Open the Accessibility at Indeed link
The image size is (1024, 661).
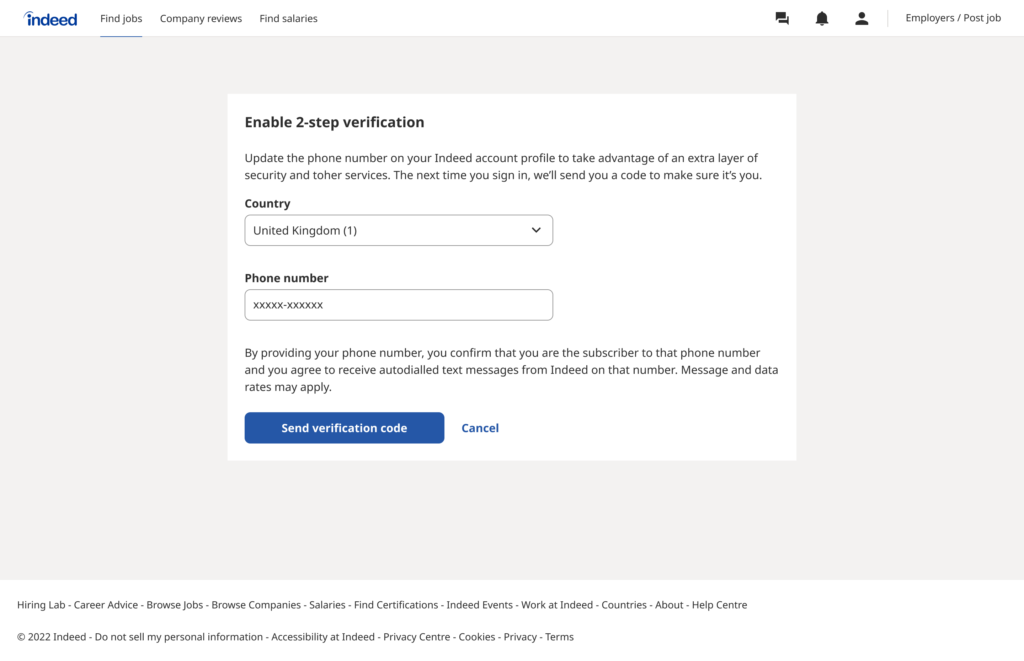[322, 636]
